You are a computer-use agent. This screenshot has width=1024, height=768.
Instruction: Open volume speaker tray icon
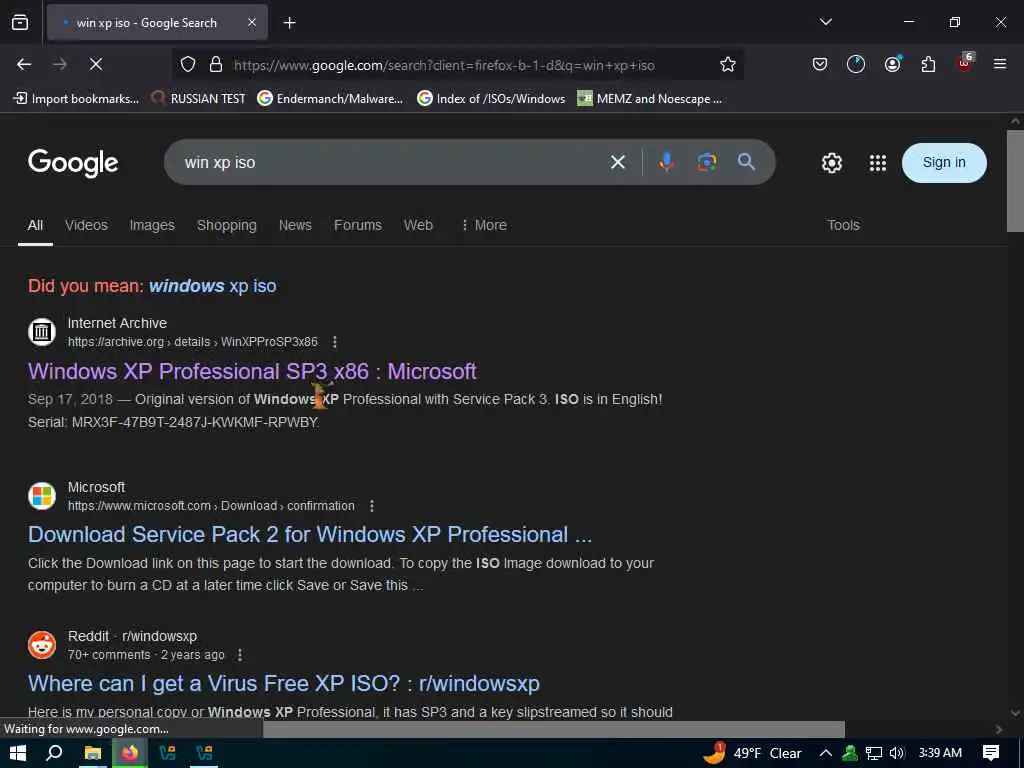897,753
